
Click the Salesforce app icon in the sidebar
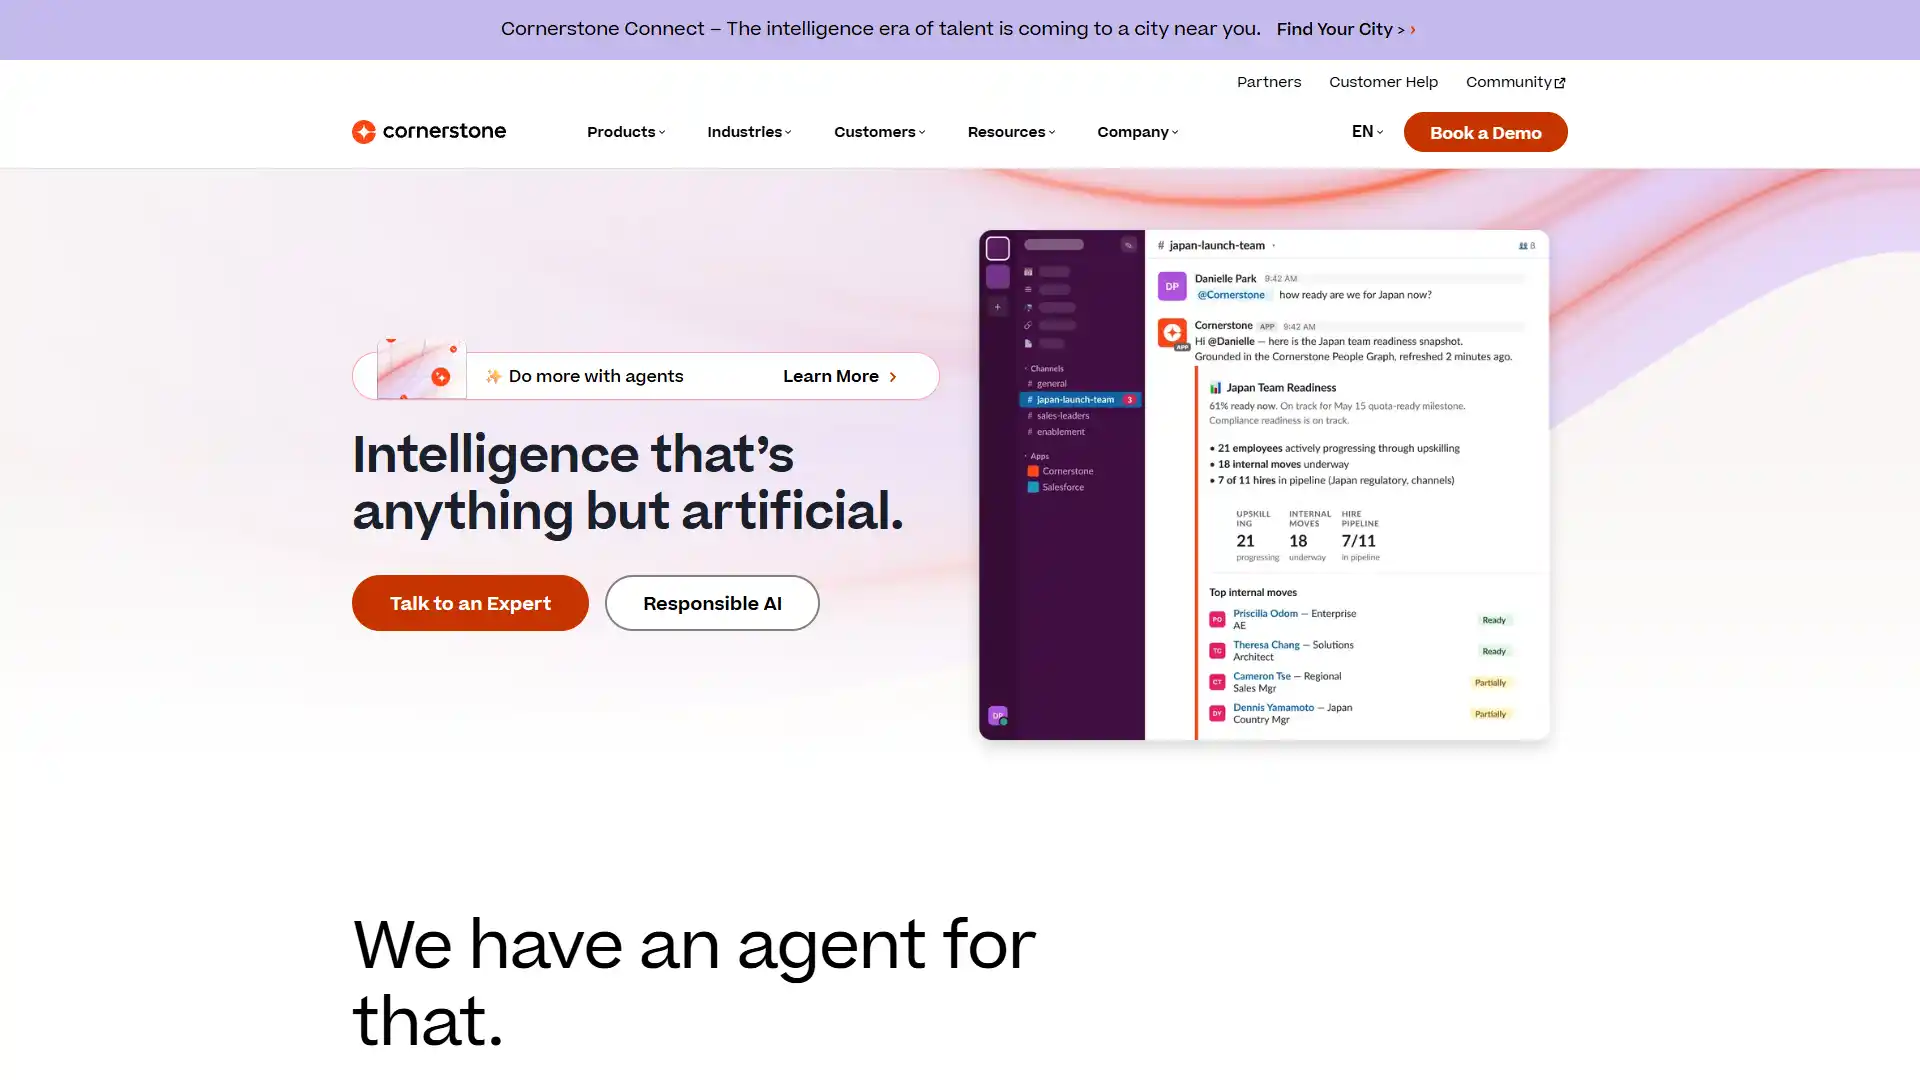click(x=1033, y=488)
